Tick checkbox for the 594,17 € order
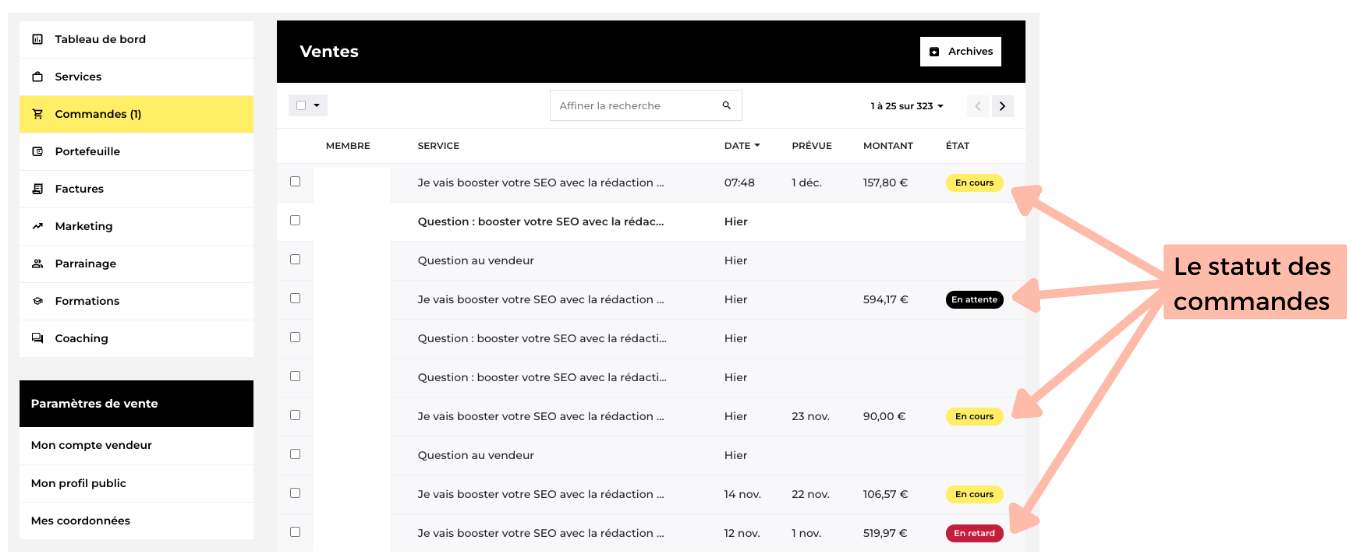 295,298
